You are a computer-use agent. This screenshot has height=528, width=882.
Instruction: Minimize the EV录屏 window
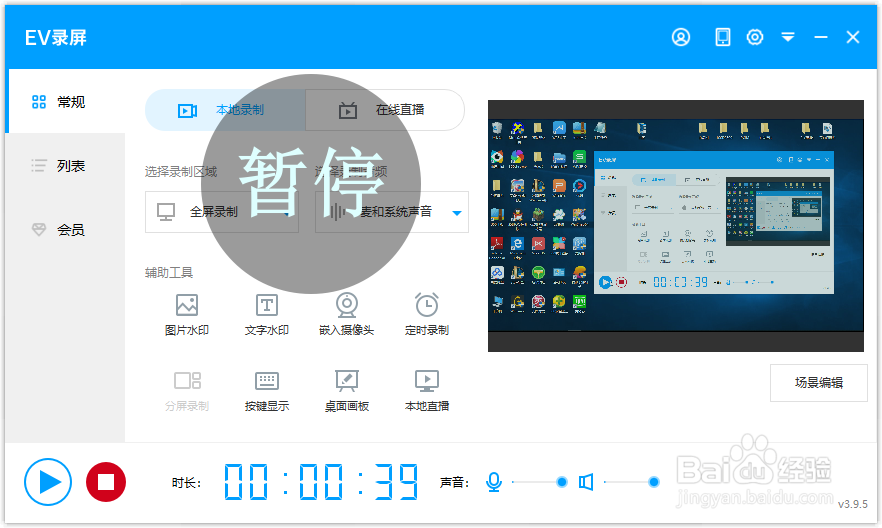(821, 37)
